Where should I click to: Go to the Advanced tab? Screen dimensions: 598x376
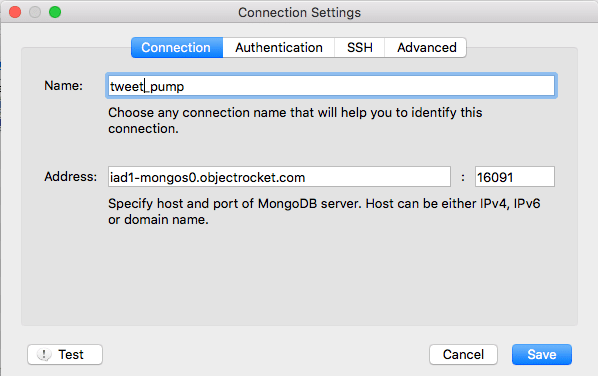pyautogui.click(x=426, y=48)
